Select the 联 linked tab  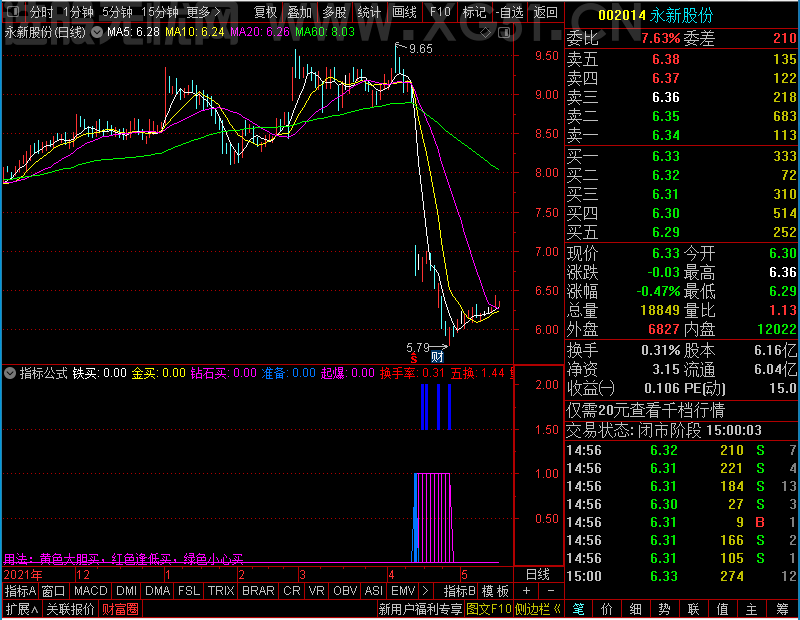[x=693, y=609]
